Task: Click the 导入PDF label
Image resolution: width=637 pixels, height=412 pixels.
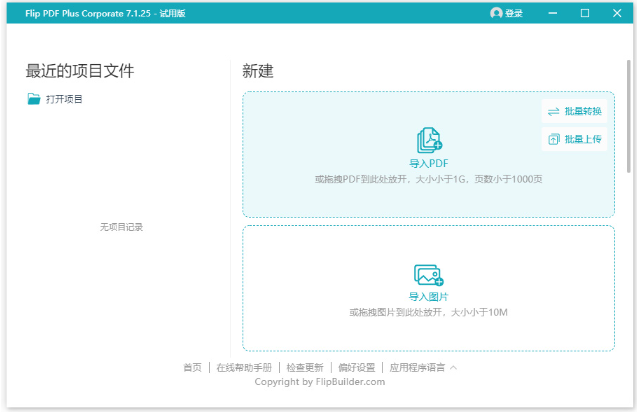Action: 429,164
